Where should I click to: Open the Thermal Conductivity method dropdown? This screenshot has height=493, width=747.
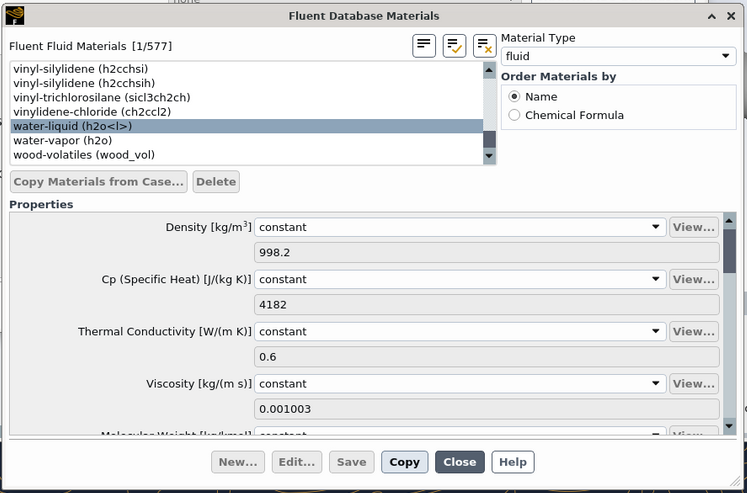point(460,331)
